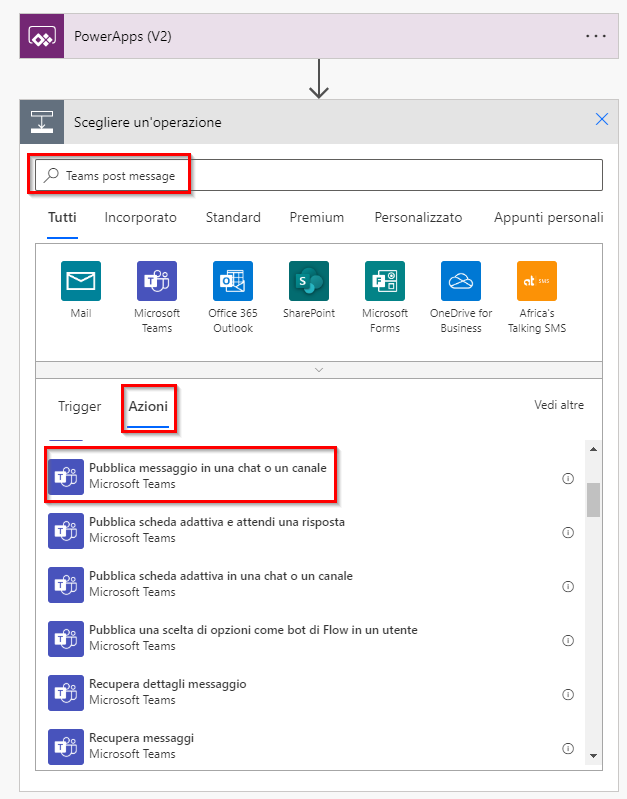Image resolution: width=627 pixels, height=799 pixels.
Task: Click the Vedi altre link
Action: [x=559, y=405]
